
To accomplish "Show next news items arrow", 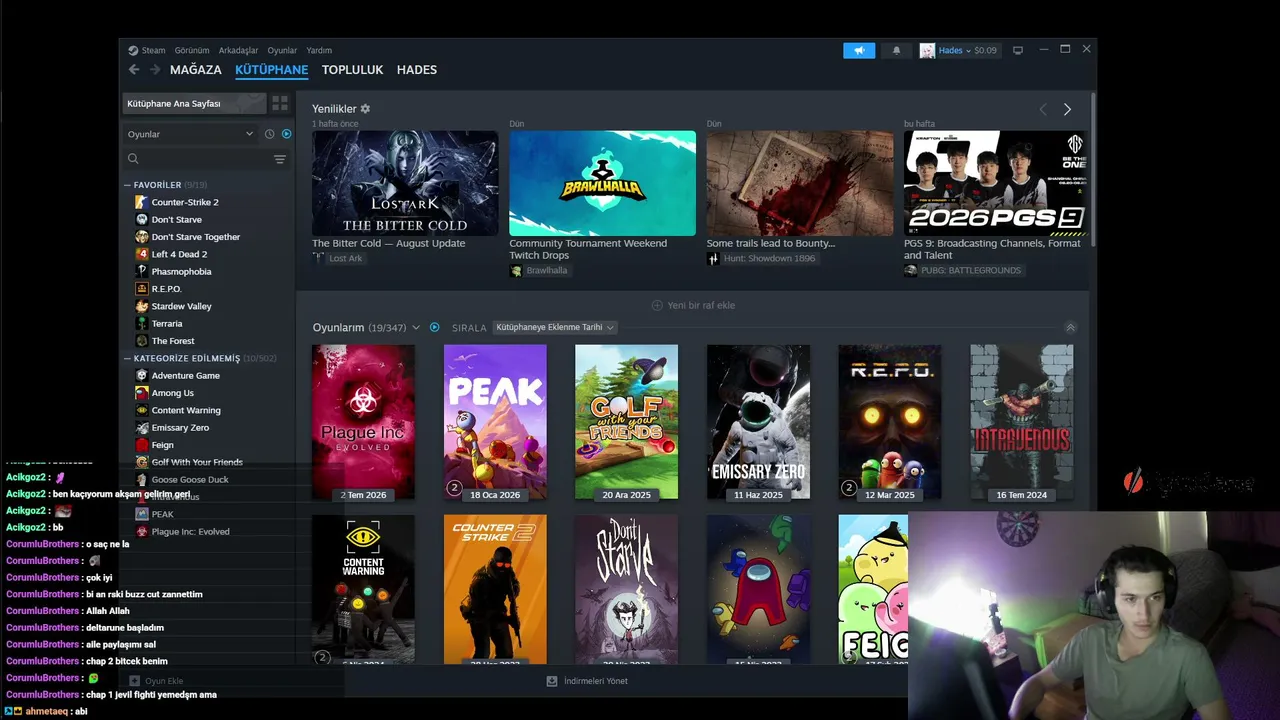I will click(1067, 109).
